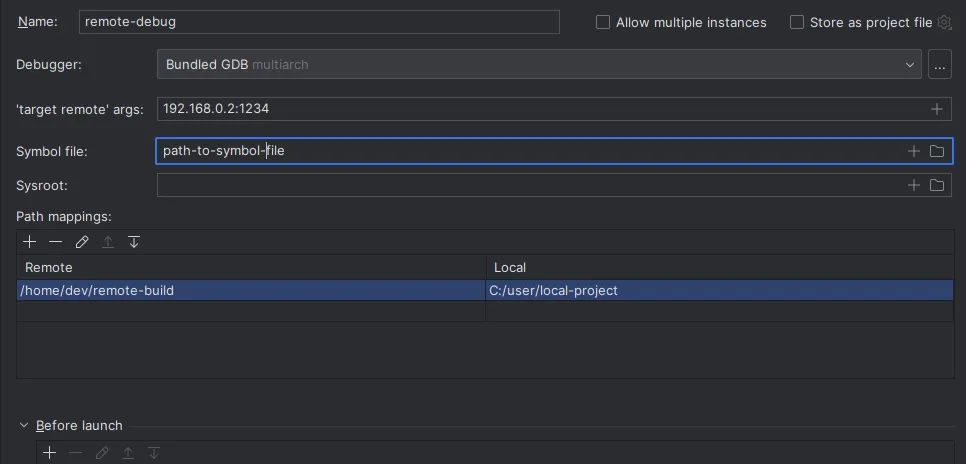Image resolution: width=966 pixels, height=464 pixels.
Task: Edit the selected path mapping
Action: tap(82, 242)
